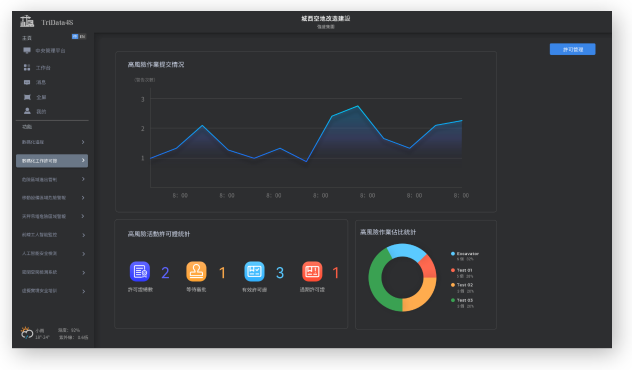The height and width of the screenshot is (370, 632).
Task: Click the blue 許可管理 button
Action: click(572, 49)
